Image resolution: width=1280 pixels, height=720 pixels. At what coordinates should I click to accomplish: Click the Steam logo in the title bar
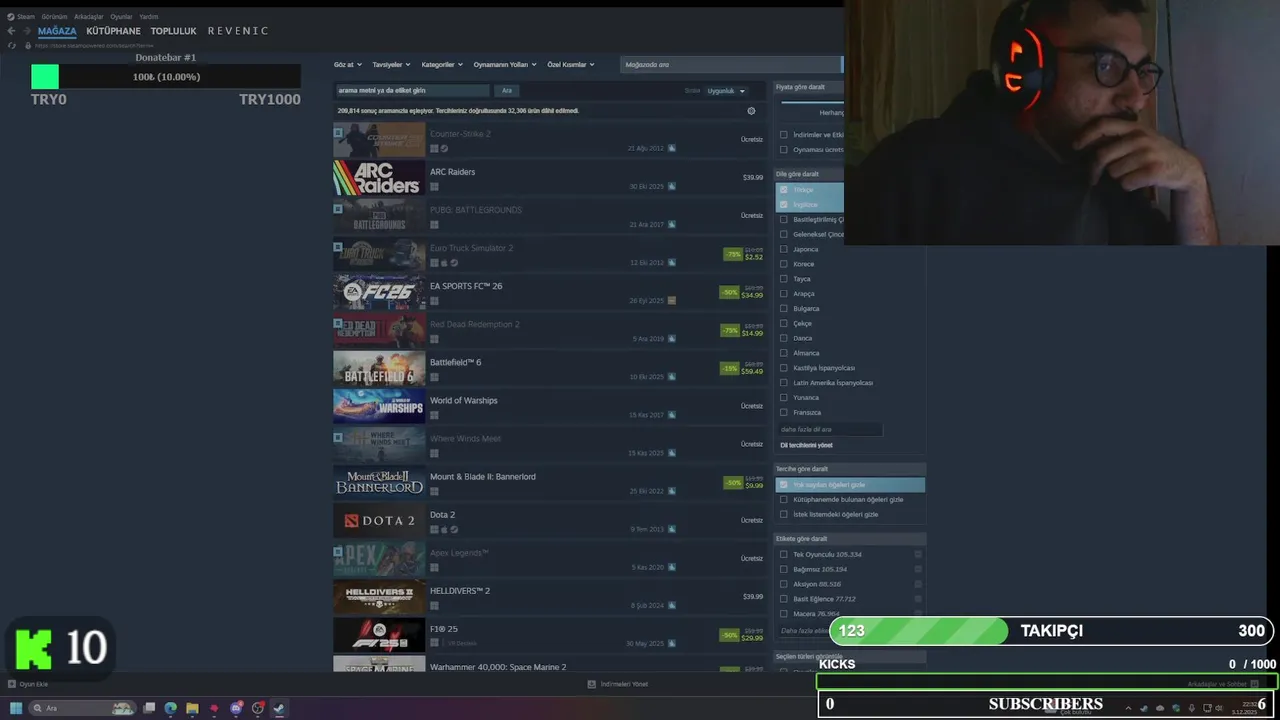click(x=10, y=17)
